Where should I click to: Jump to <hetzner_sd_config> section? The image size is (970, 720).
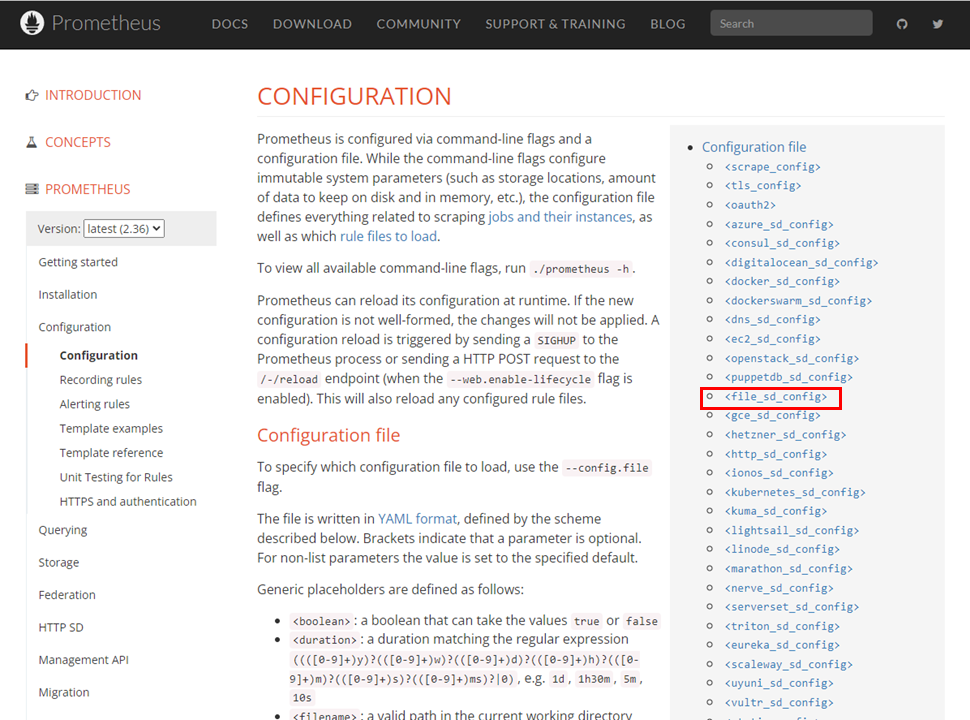pyautogui.click(x=785, y=435)
